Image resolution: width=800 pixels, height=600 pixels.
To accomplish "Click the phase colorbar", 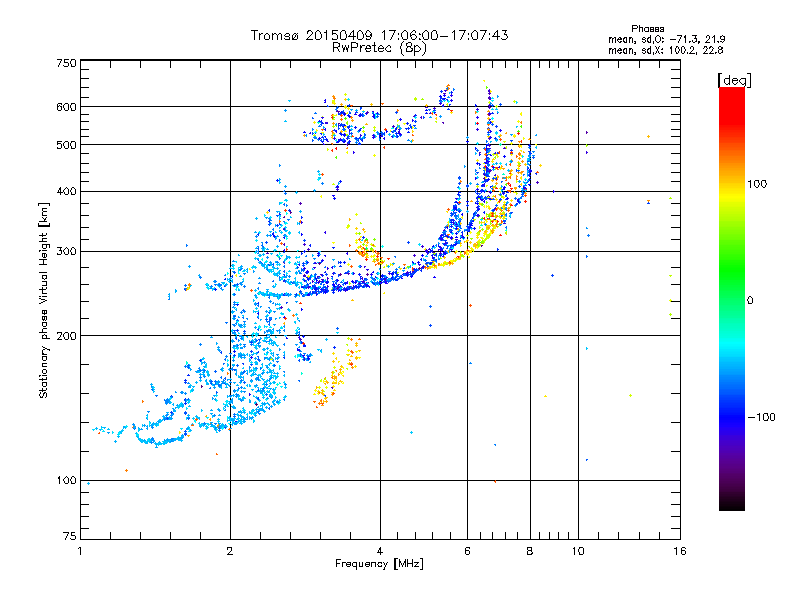I will (732, 298).
